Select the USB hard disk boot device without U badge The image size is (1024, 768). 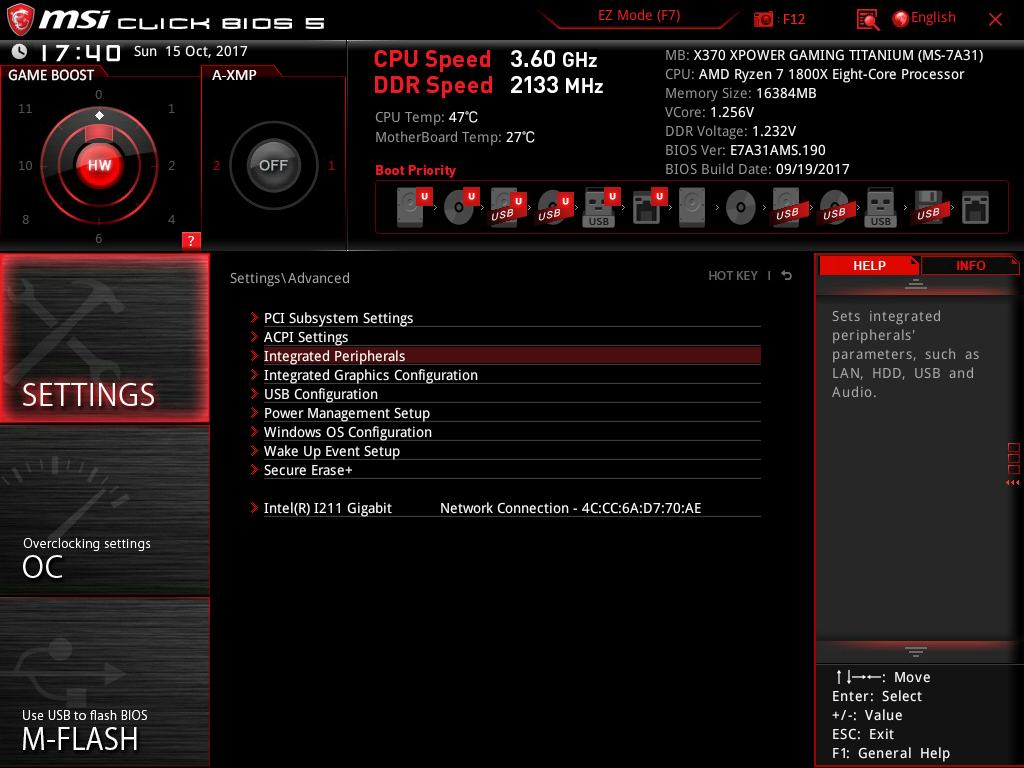tap(787, 208)
